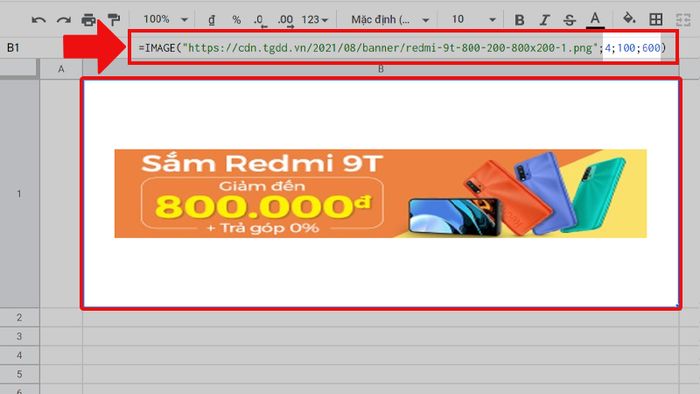This screenshot has width=700, height=394.
Task: Open the 123 number formats dropdown
Action: [x=315, y=20]
